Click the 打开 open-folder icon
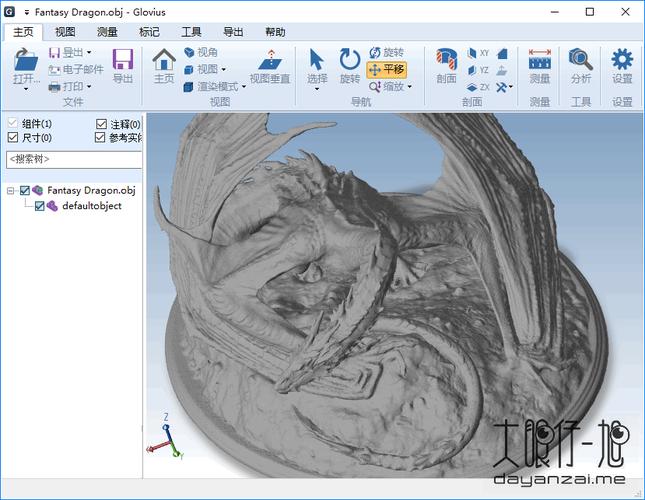 (x=26, y=60)
